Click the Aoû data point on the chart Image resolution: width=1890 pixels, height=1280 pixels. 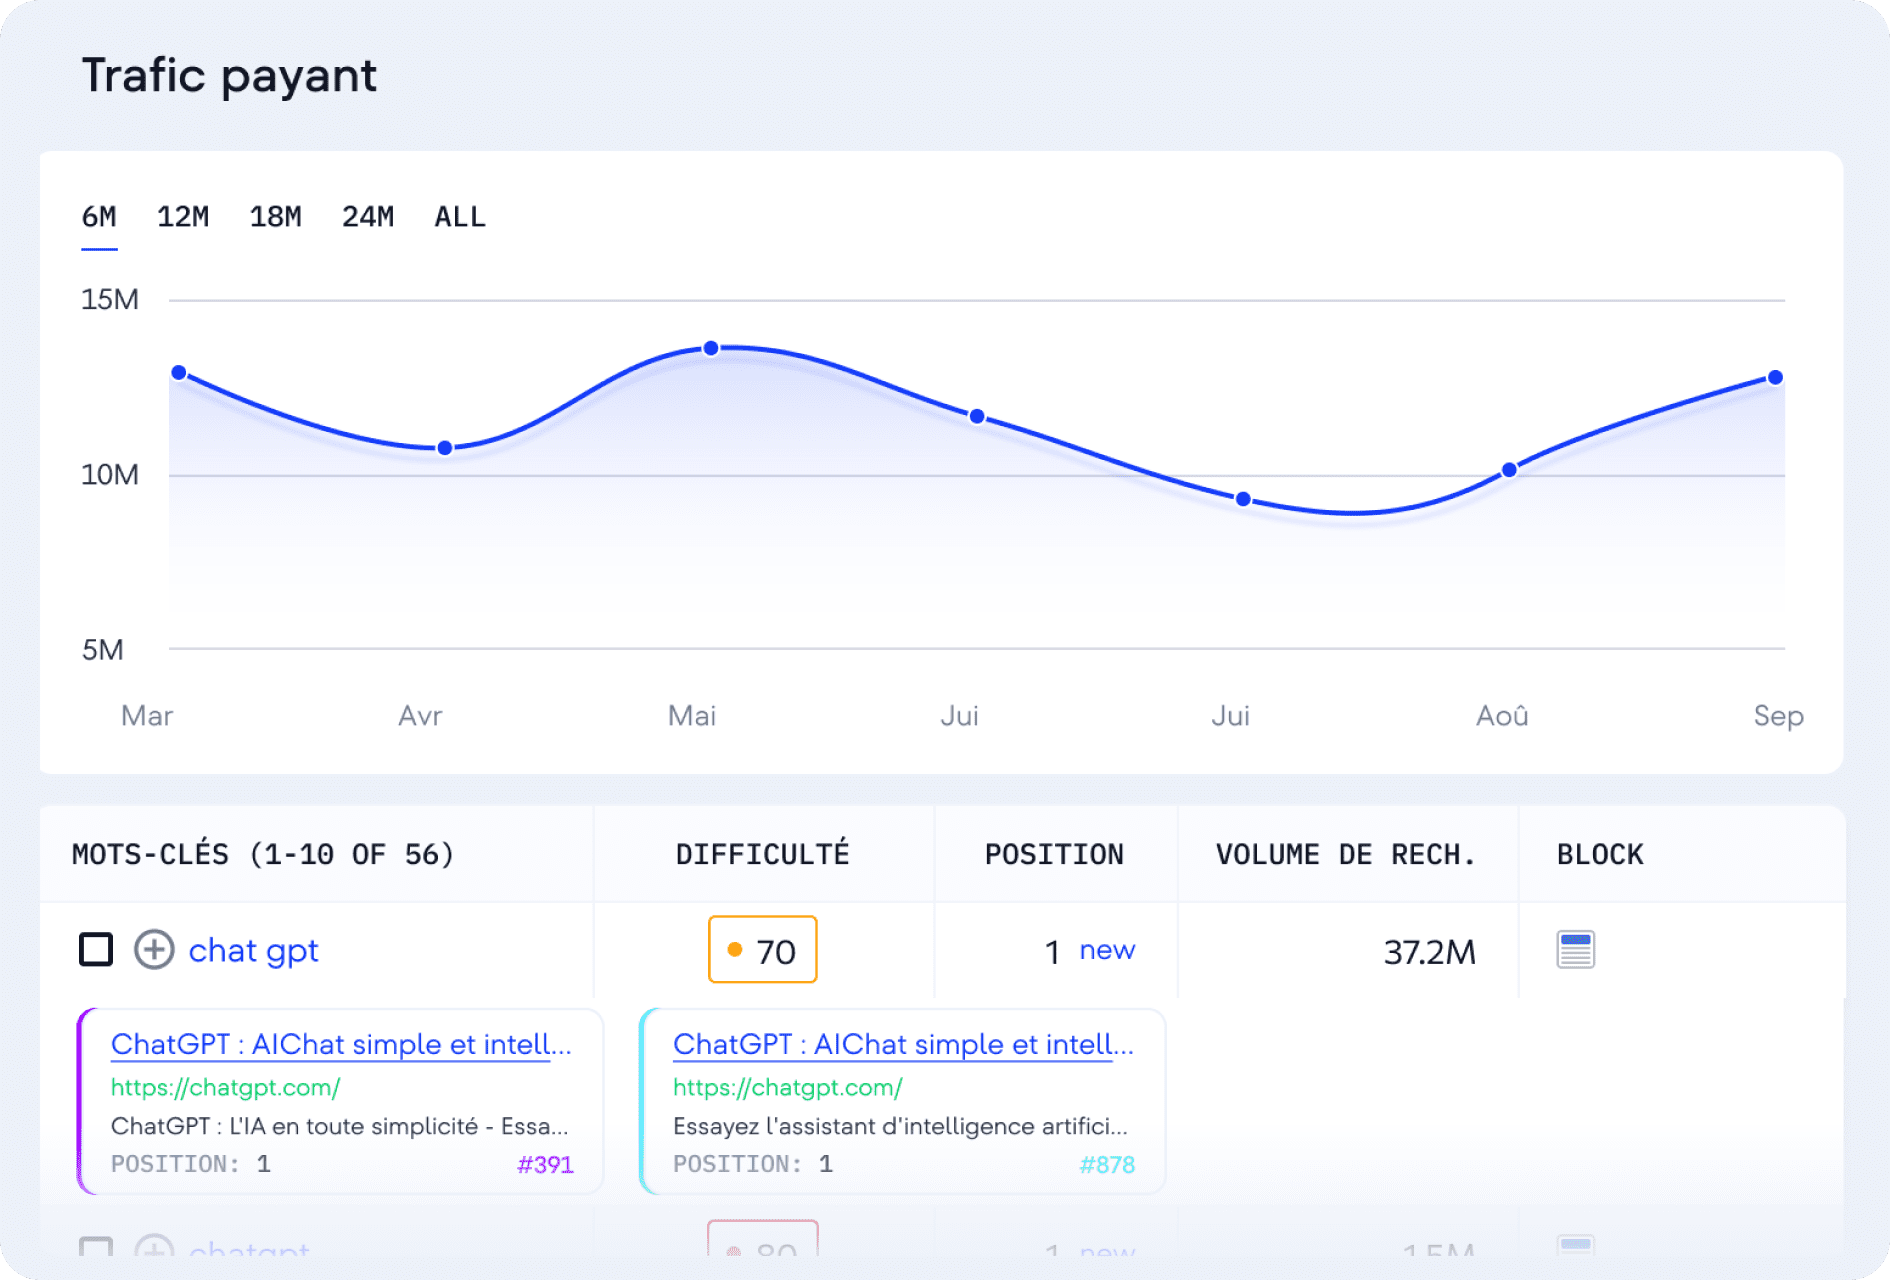(x=1509, y=470)
